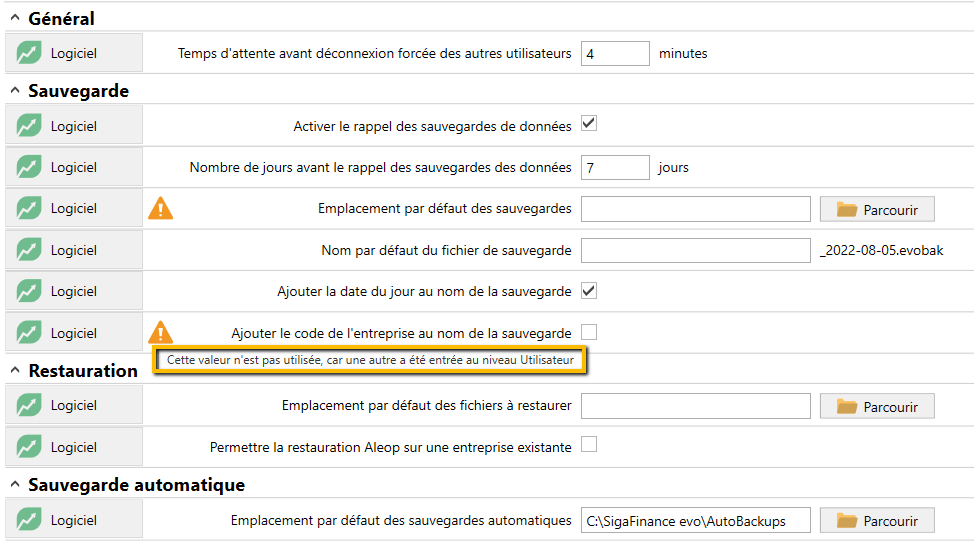
Task: Uncheck Ajouter la date du jour checkbox
Action: pos(589,290)
